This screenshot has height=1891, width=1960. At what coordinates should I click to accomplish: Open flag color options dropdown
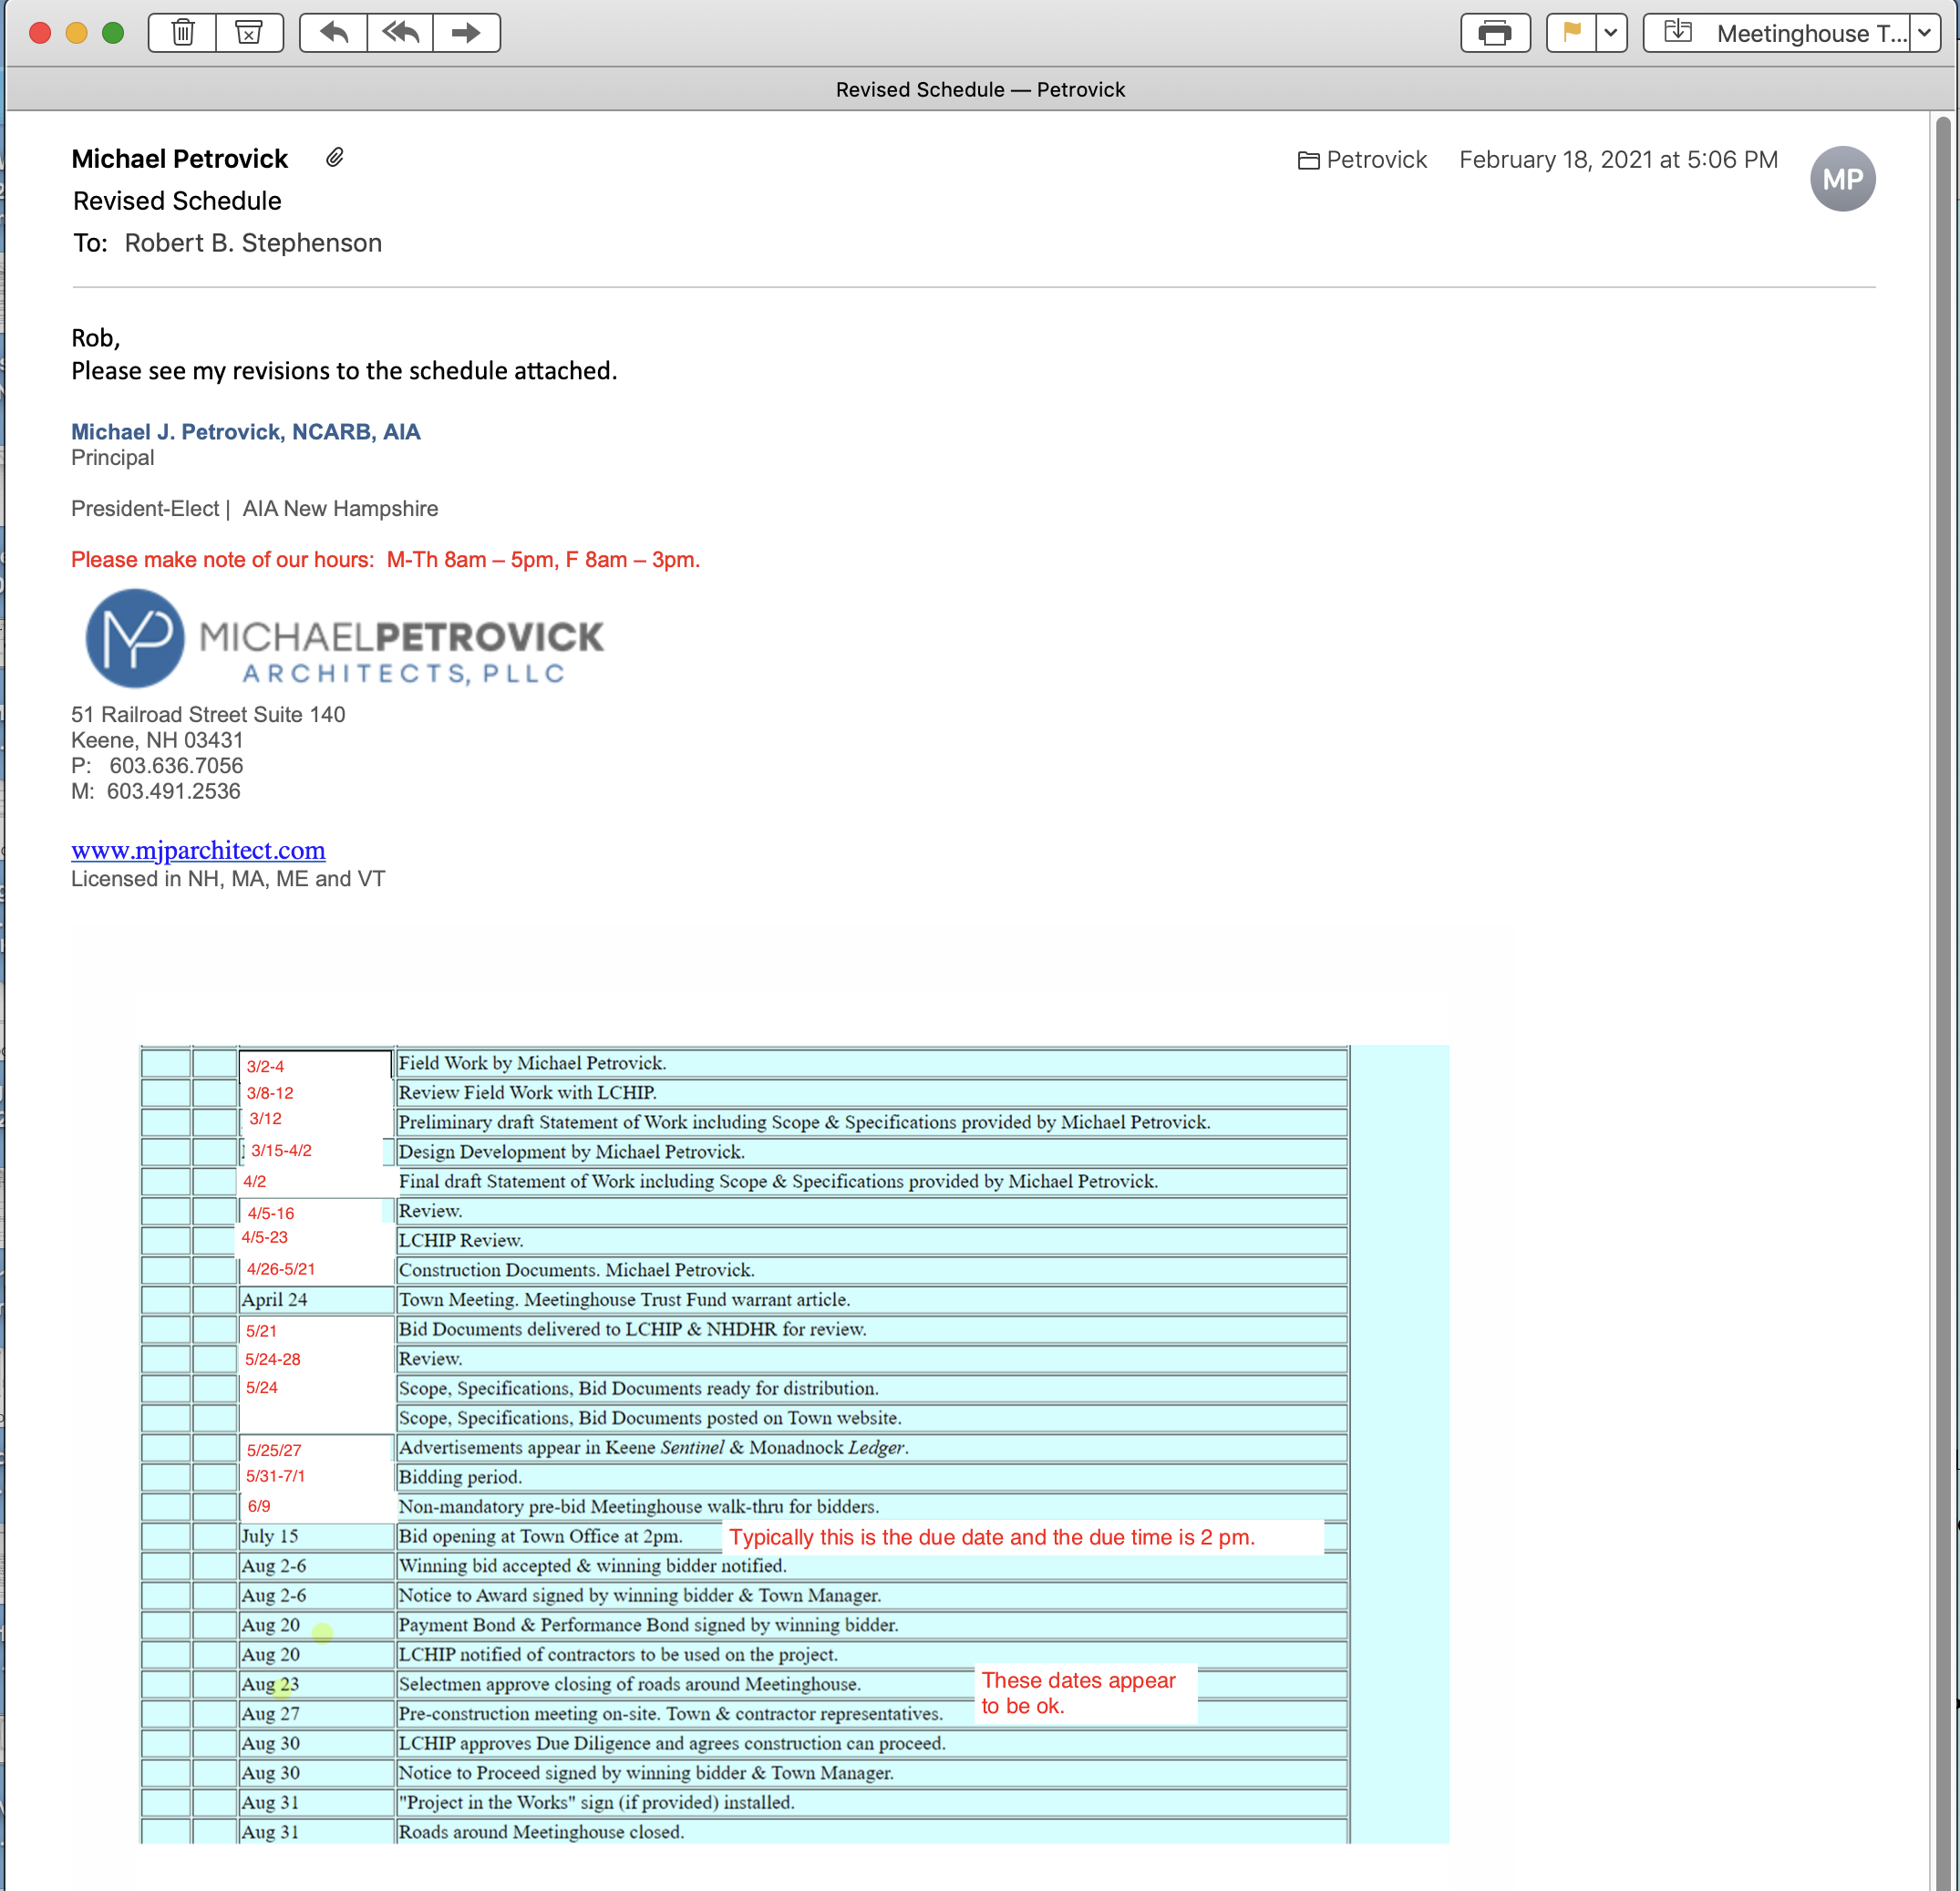pos(1610,33)
